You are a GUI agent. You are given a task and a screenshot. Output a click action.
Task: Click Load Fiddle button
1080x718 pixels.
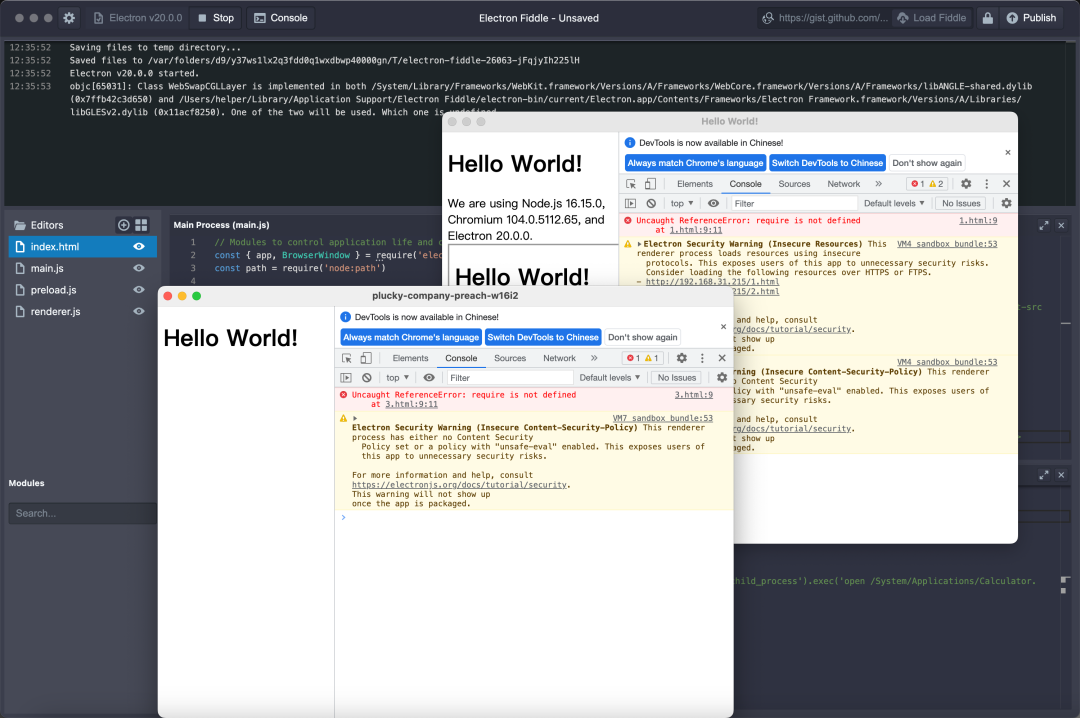931,18
